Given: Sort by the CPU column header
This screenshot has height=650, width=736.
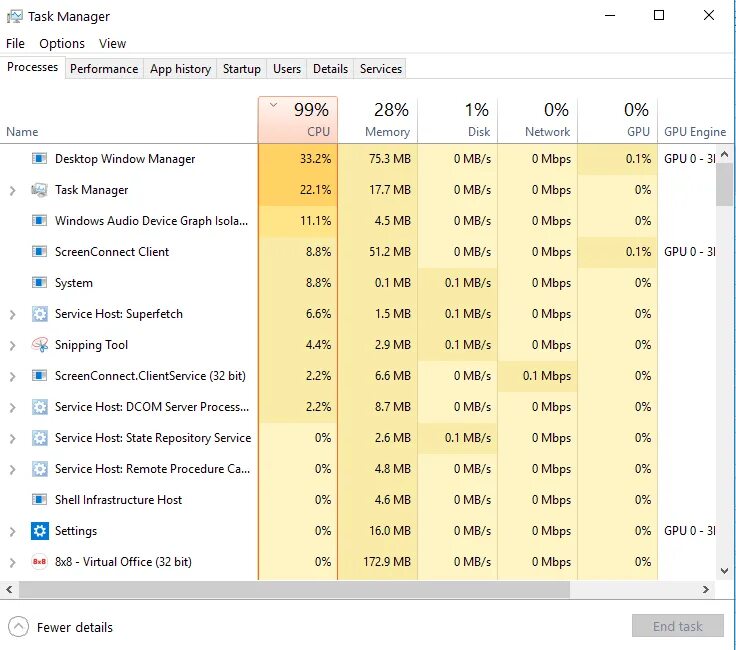Looking at the screenshot, I should (x=298, y=120).
